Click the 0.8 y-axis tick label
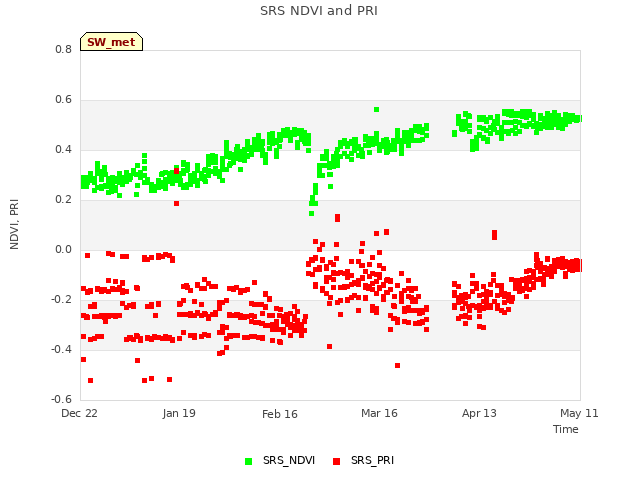The image size is (640, 480). coord(63,49)
